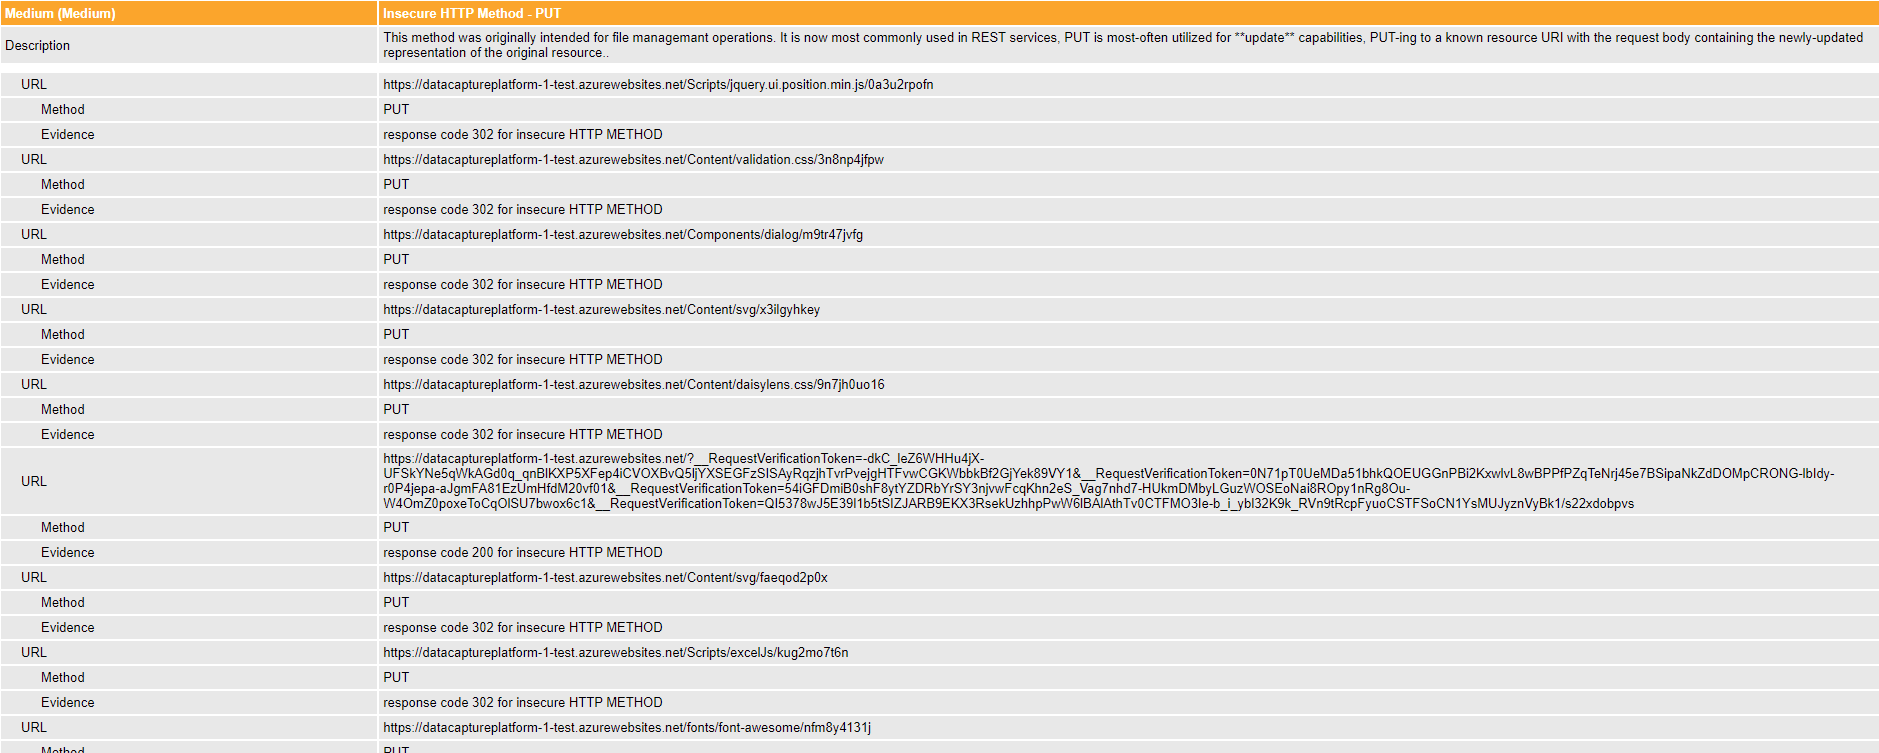Click Method label below RequestVerificationToken URL
This screenshot has width=1879, height=753.
click(62, 528)
